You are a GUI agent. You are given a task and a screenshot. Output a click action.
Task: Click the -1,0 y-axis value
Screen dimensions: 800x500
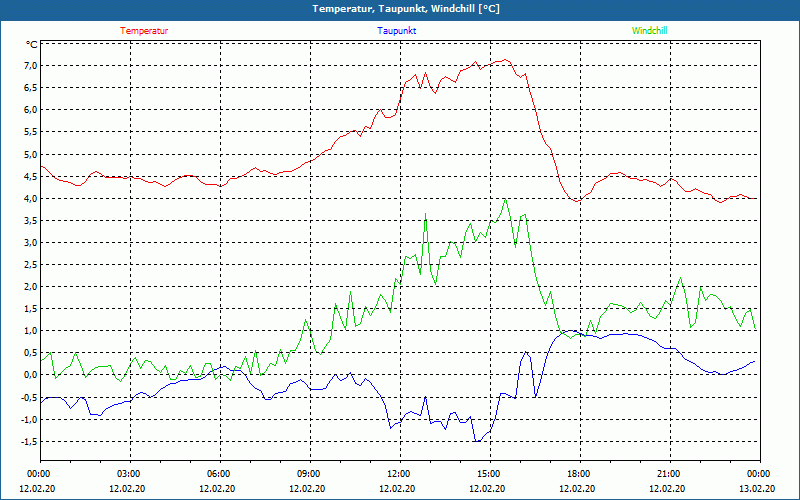[30, 419]
